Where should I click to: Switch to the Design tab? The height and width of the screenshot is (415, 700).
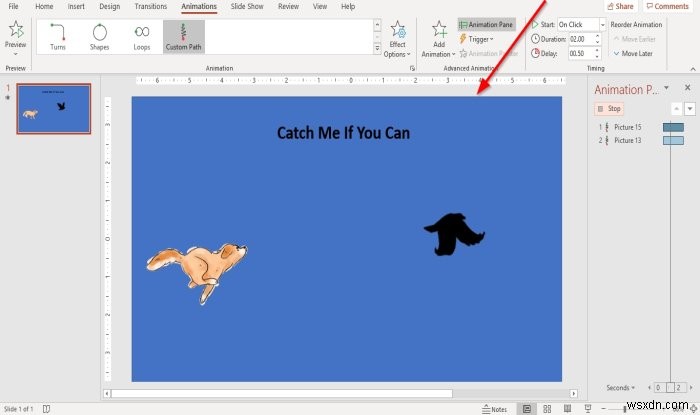pos(110,6)
